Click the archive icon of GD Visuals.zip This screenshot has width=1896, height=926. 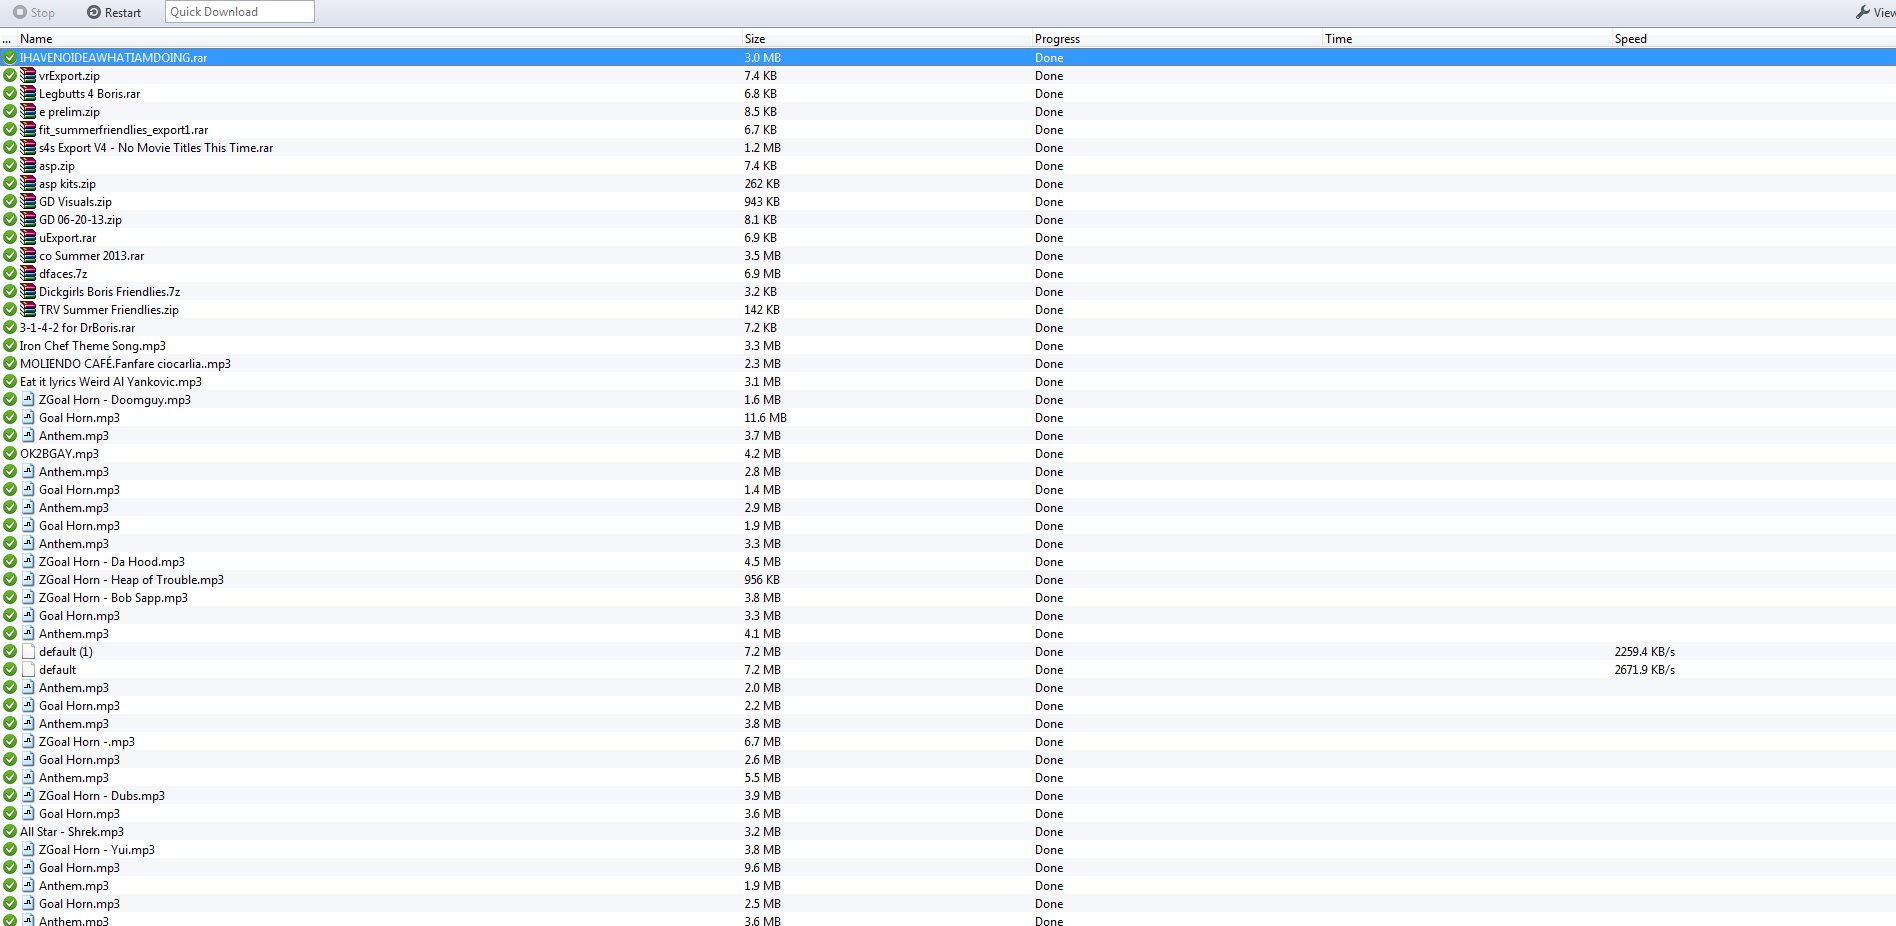(28, 202)
